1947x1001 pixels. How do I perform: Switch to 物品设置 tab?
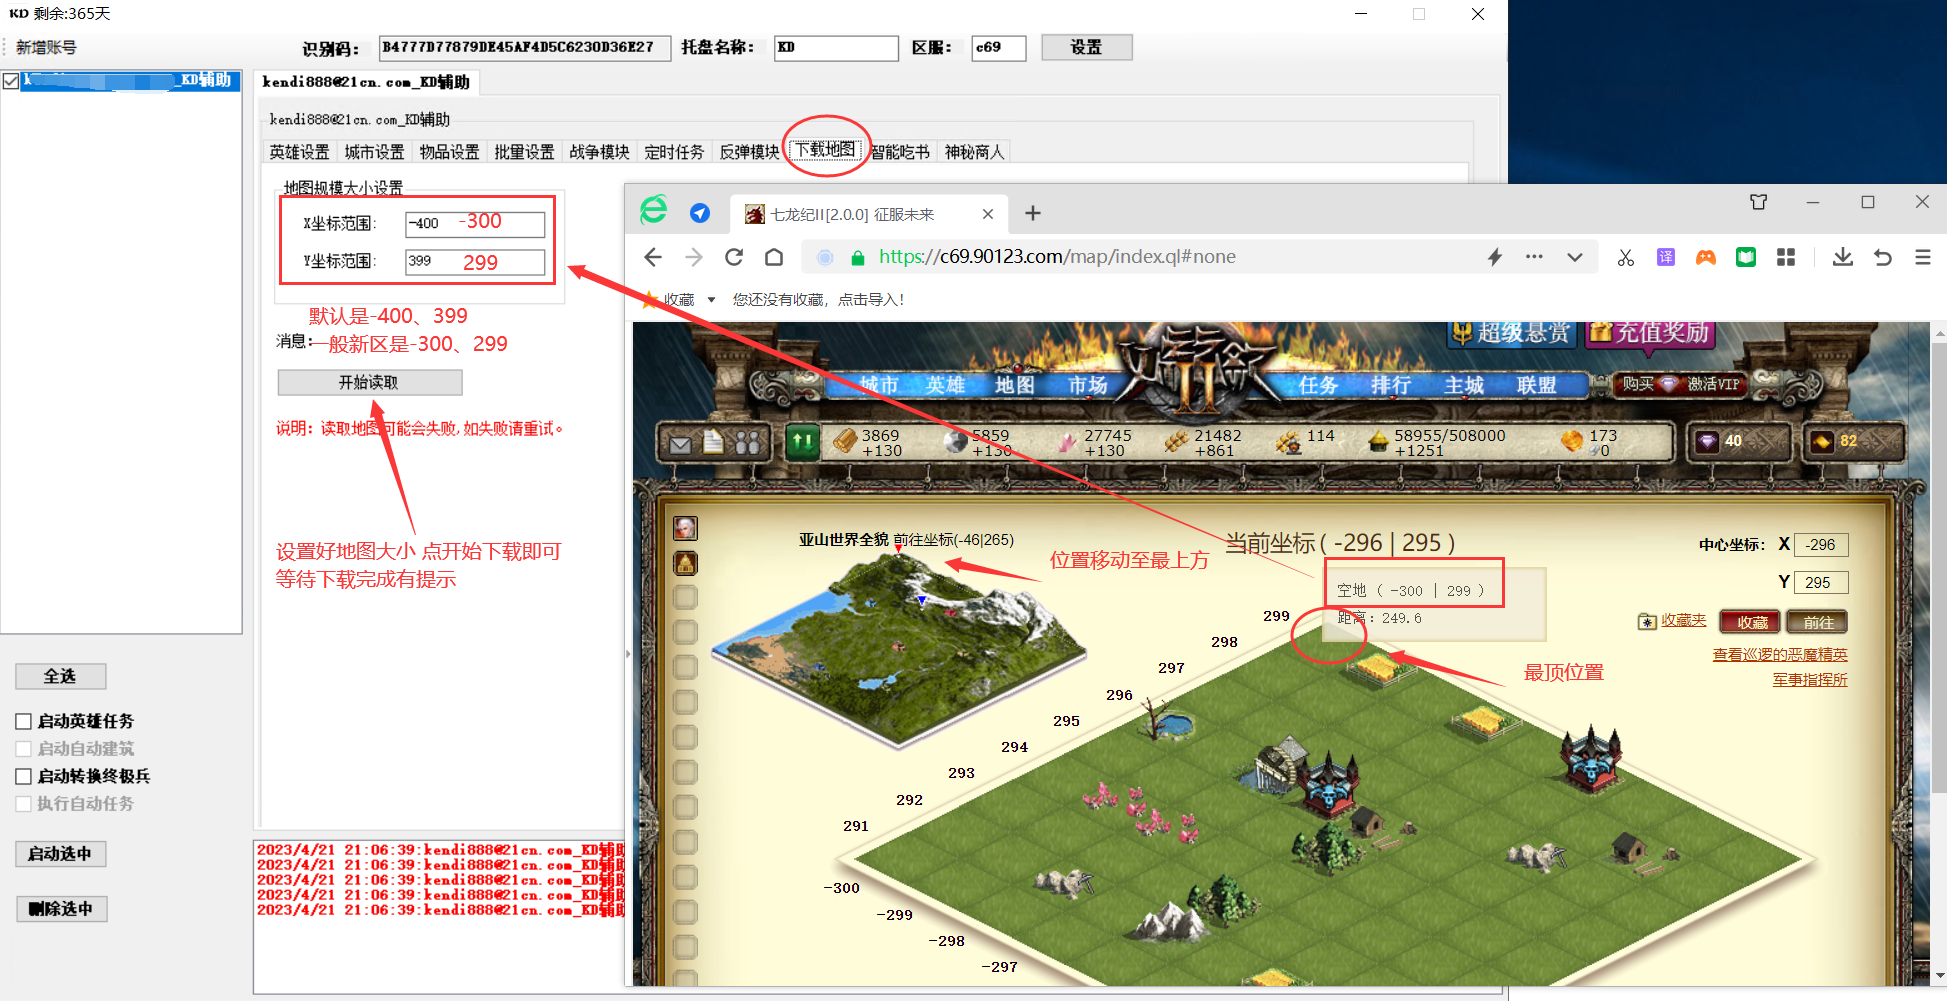(449, 152)
